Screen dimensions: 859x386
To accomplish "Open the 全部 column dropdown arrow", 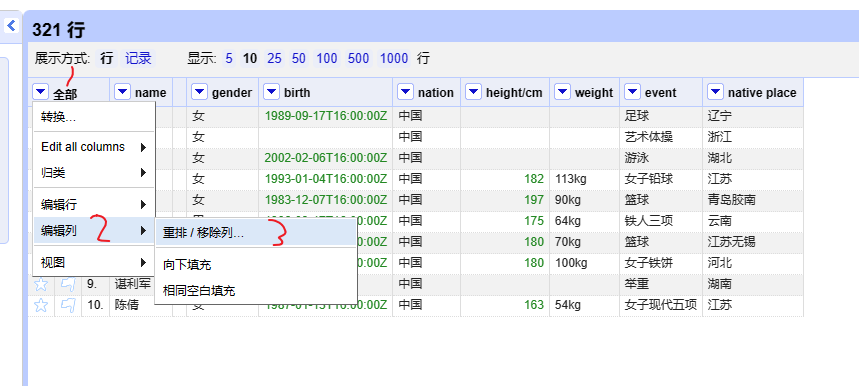I will (x=41, y=92).
